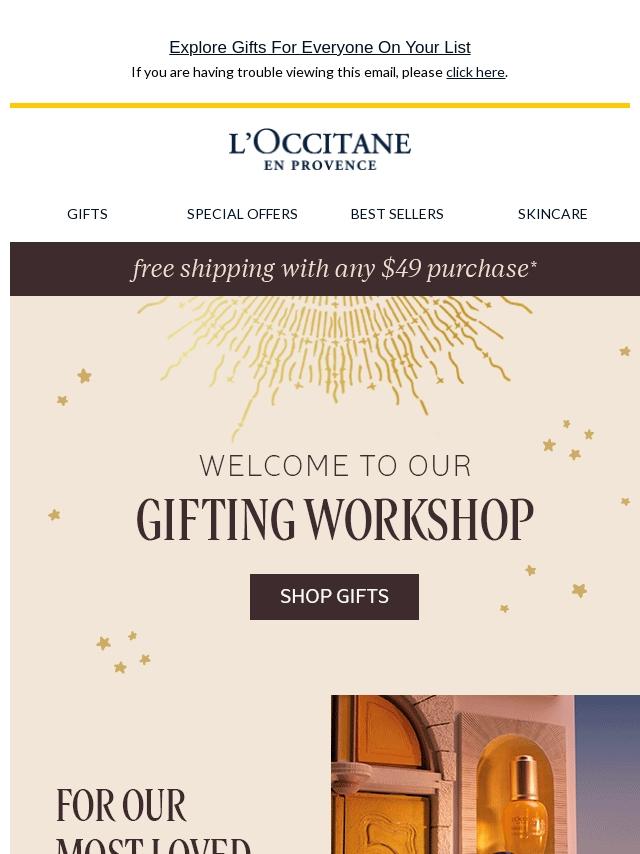Click the two gold stars left of sunburst
The height and width of the screenshot is (854, 640).
(x=73, y=388)
